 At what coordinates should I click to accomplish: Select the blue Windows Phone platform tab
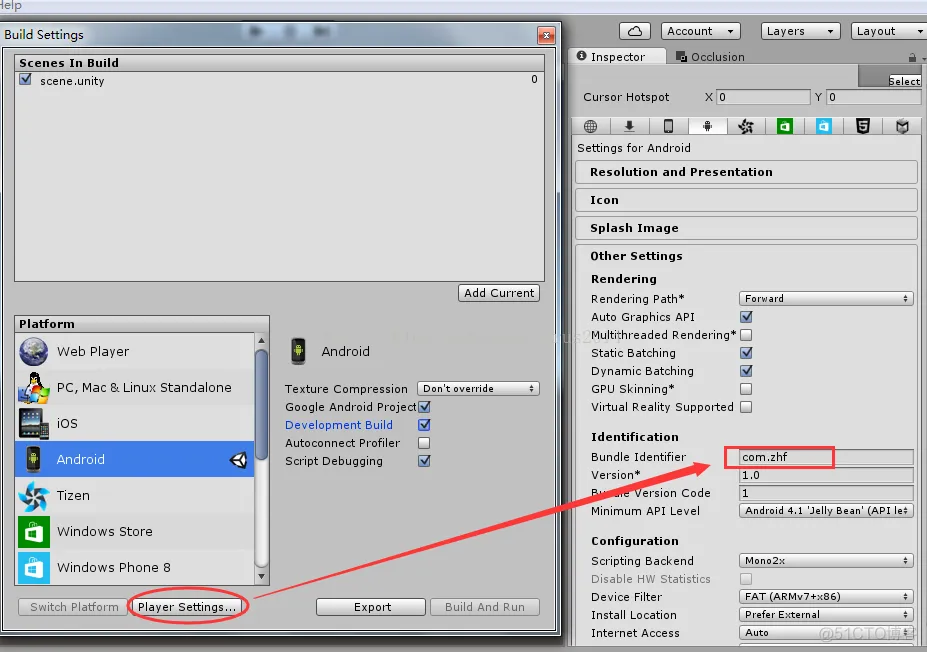click(x=824, y=126)
